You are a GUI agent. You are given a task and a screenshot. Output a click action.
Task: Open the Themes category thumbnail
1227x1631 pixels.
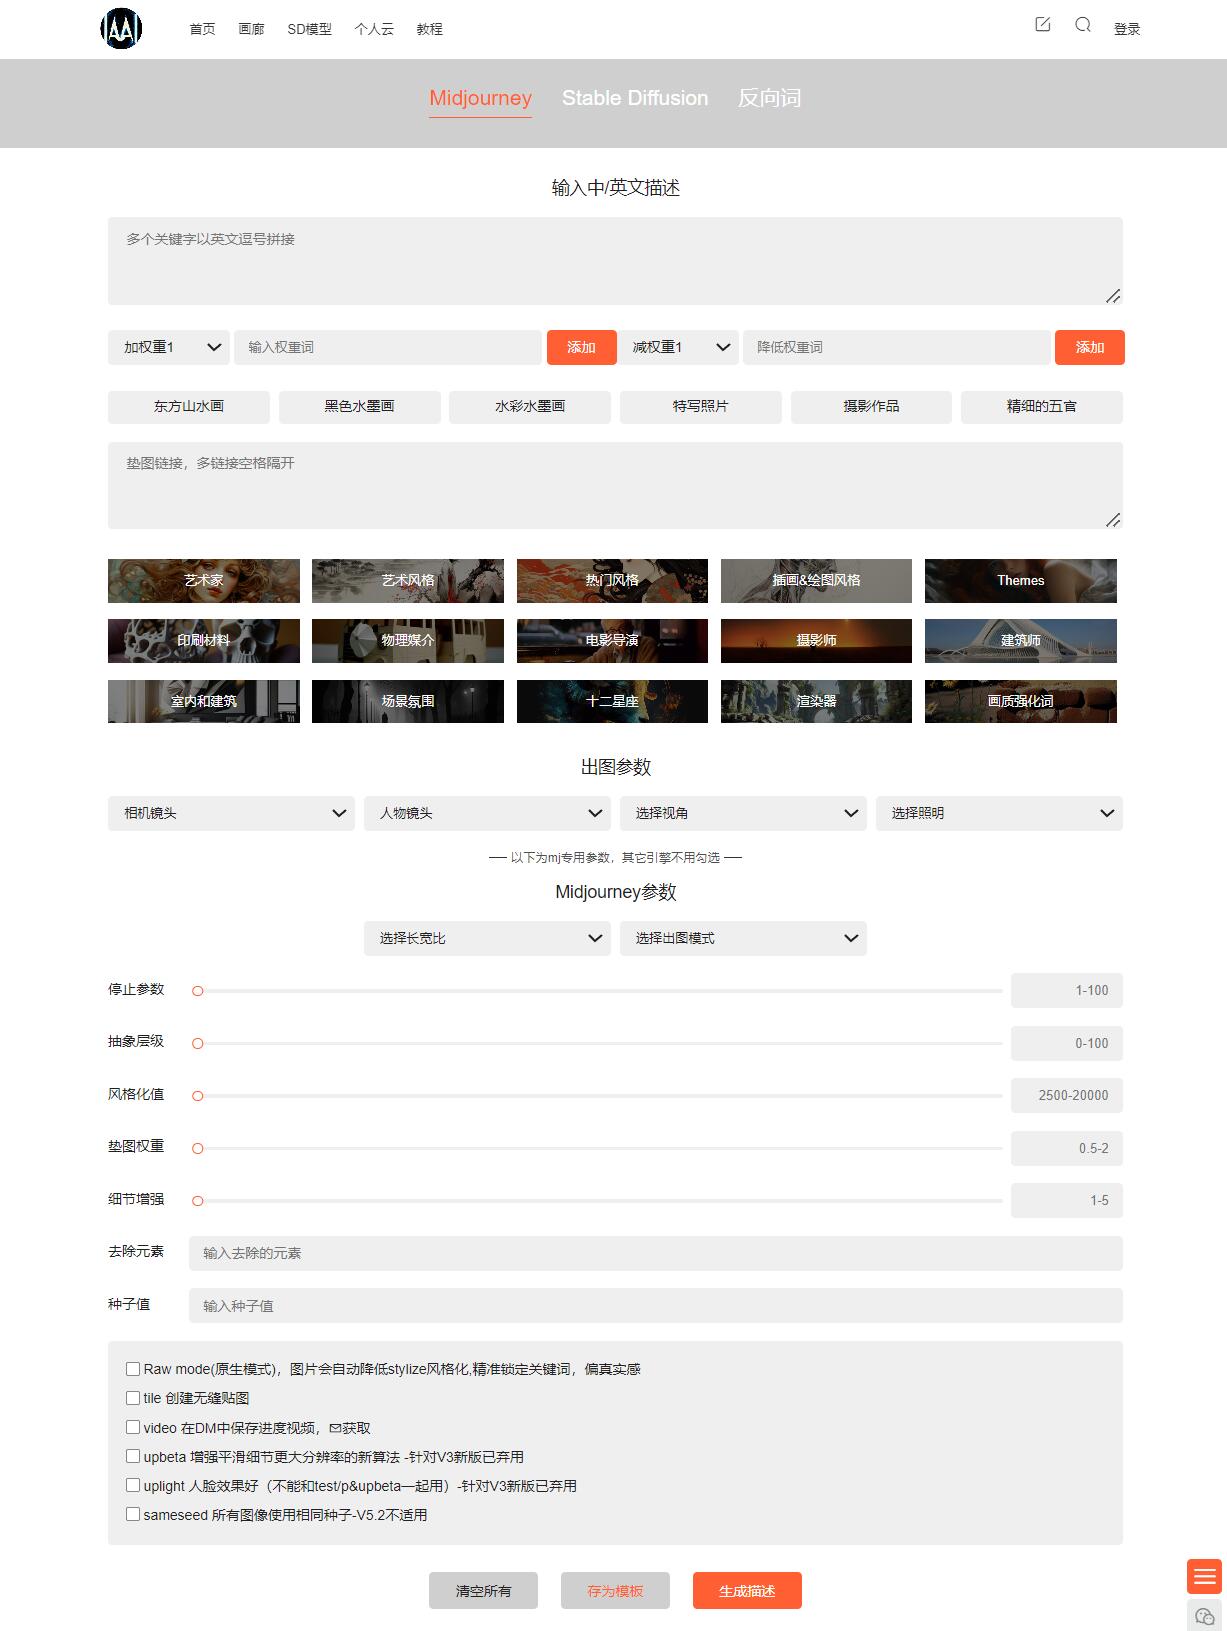tap(1021, 581)
